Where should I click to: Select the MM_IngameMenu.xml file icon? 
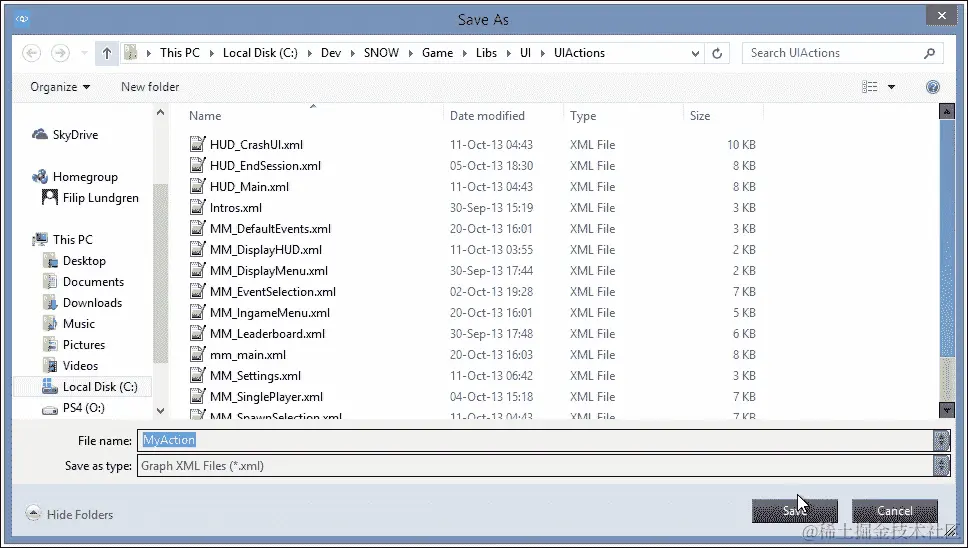point(197,312)
